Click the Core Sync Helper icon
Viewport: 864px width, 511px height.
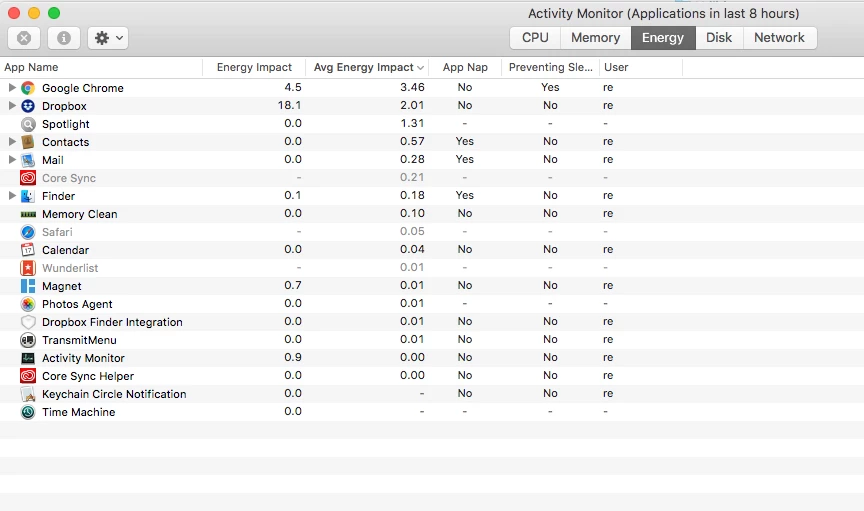[x=28, y=376]
